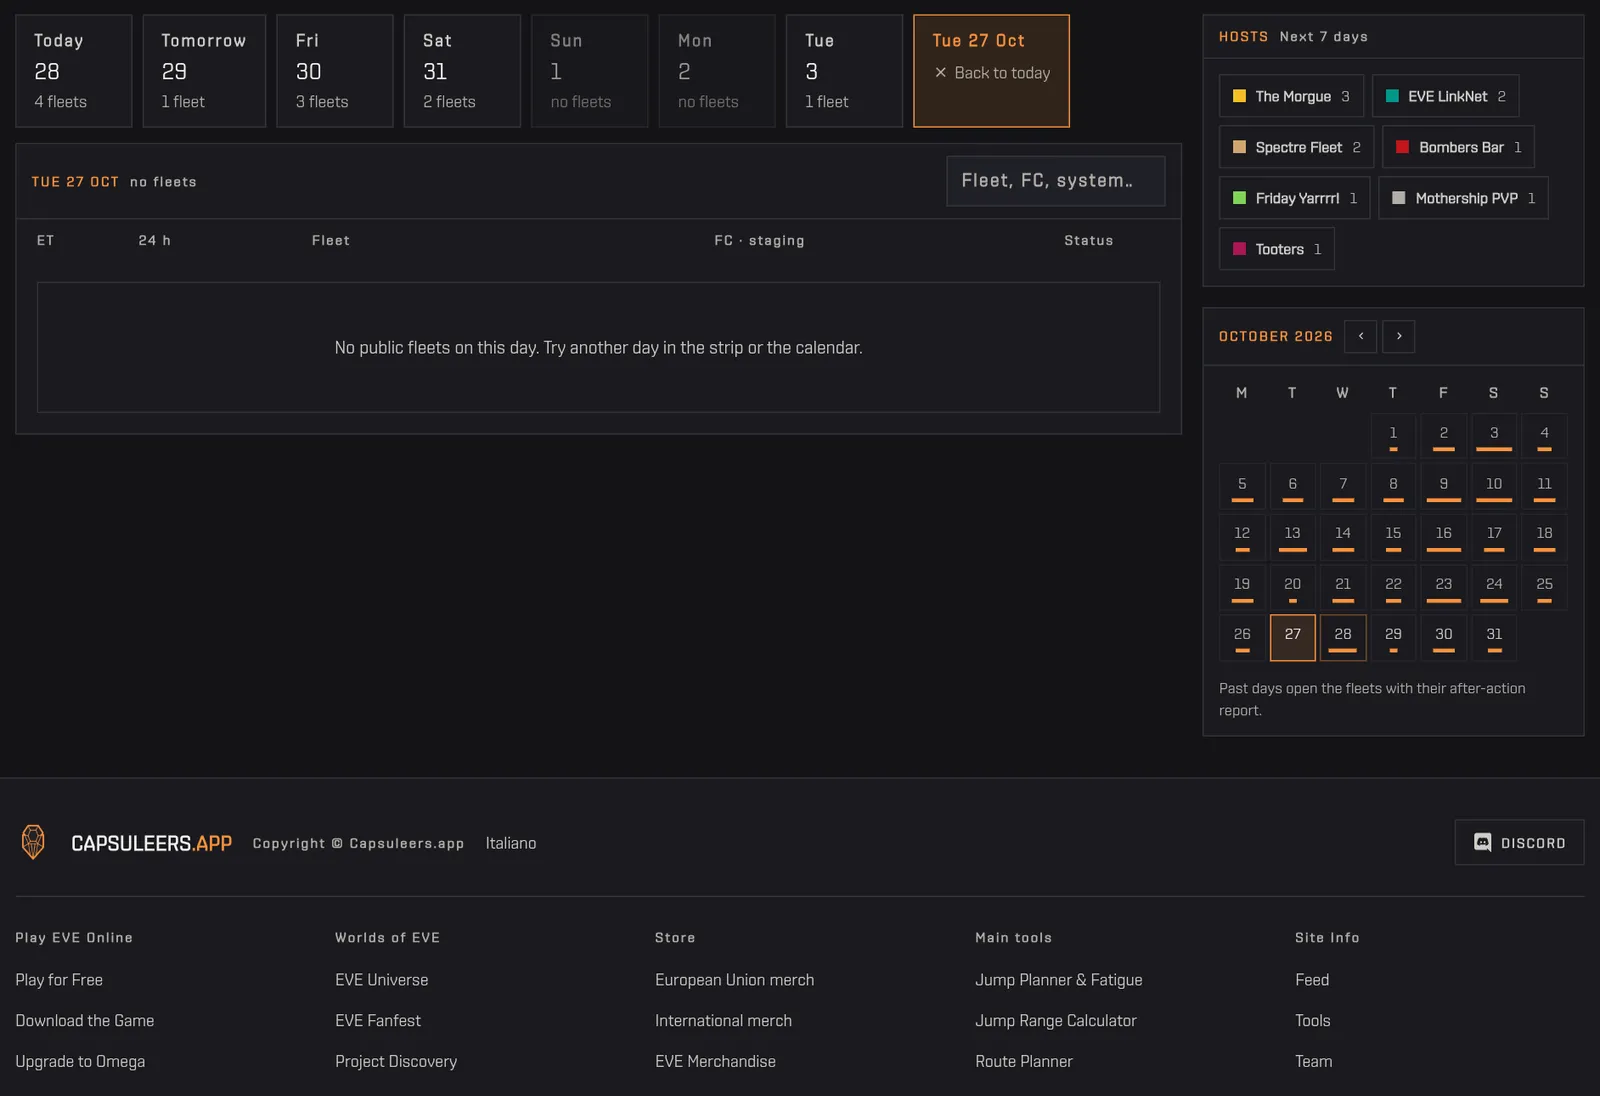The image size is (1600, 1096).
Task: Select the Sun 1 day card
Action: tap(590, 71)
